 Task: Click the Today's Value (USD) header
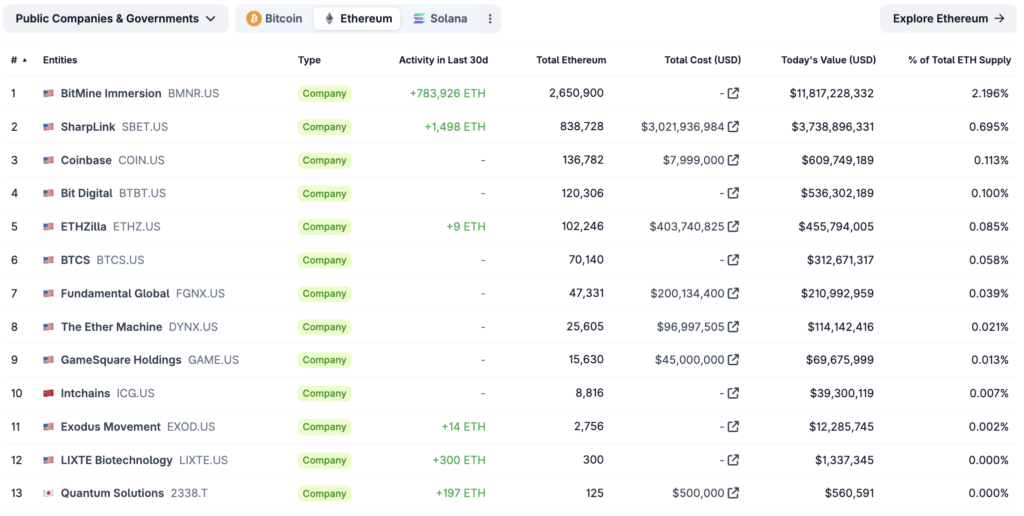point(828,60)
